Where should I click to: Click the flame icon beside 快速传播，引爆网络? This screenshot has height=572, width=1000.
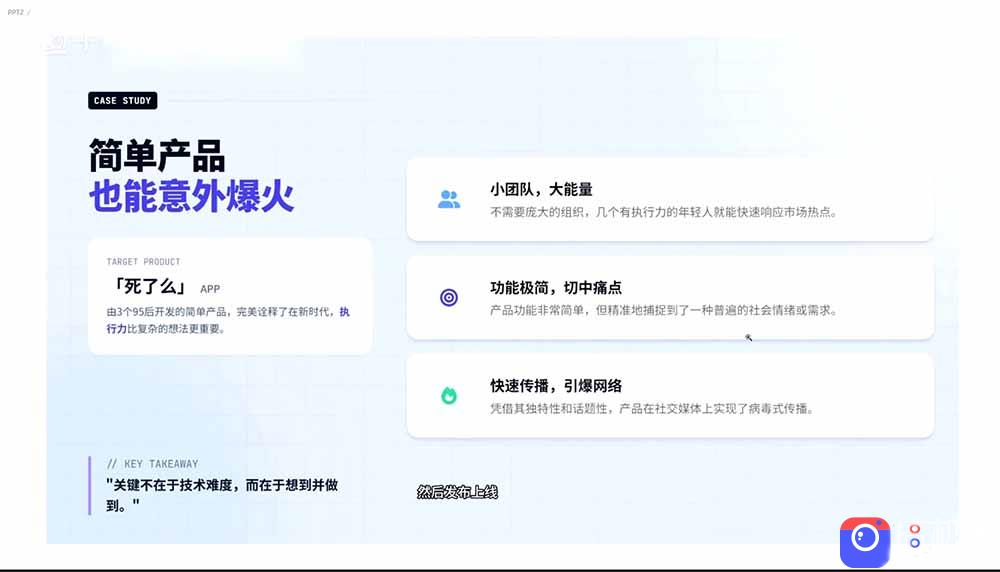click(x=449, y=395)
